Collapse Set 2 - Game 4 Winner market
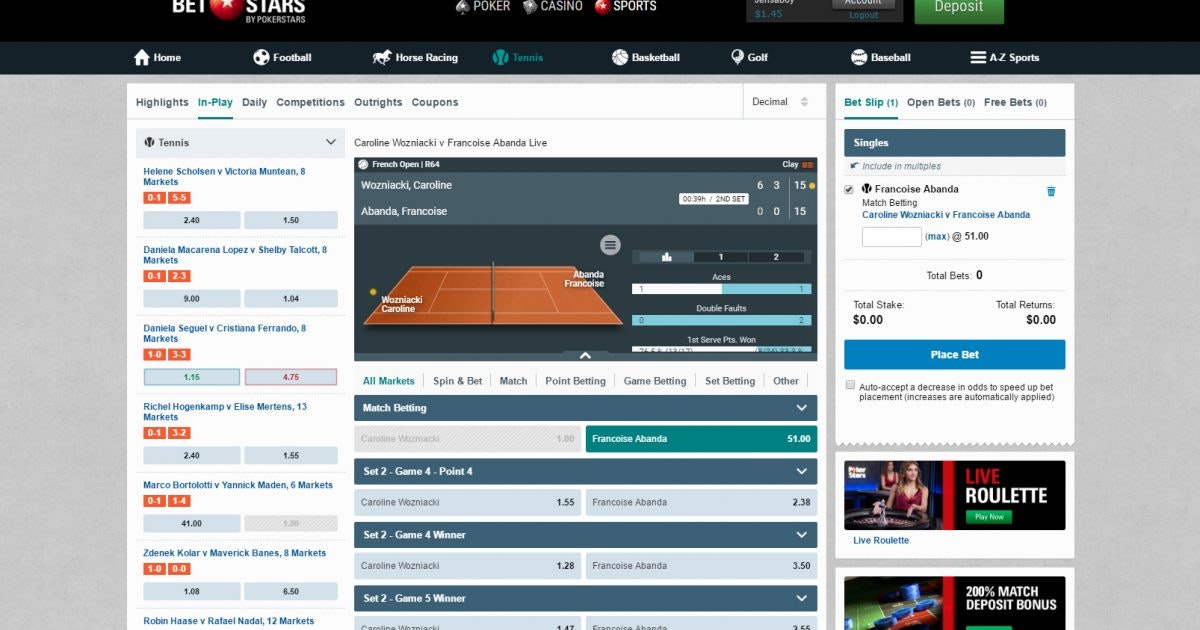Screen dimensions: 1200x630 802,535
